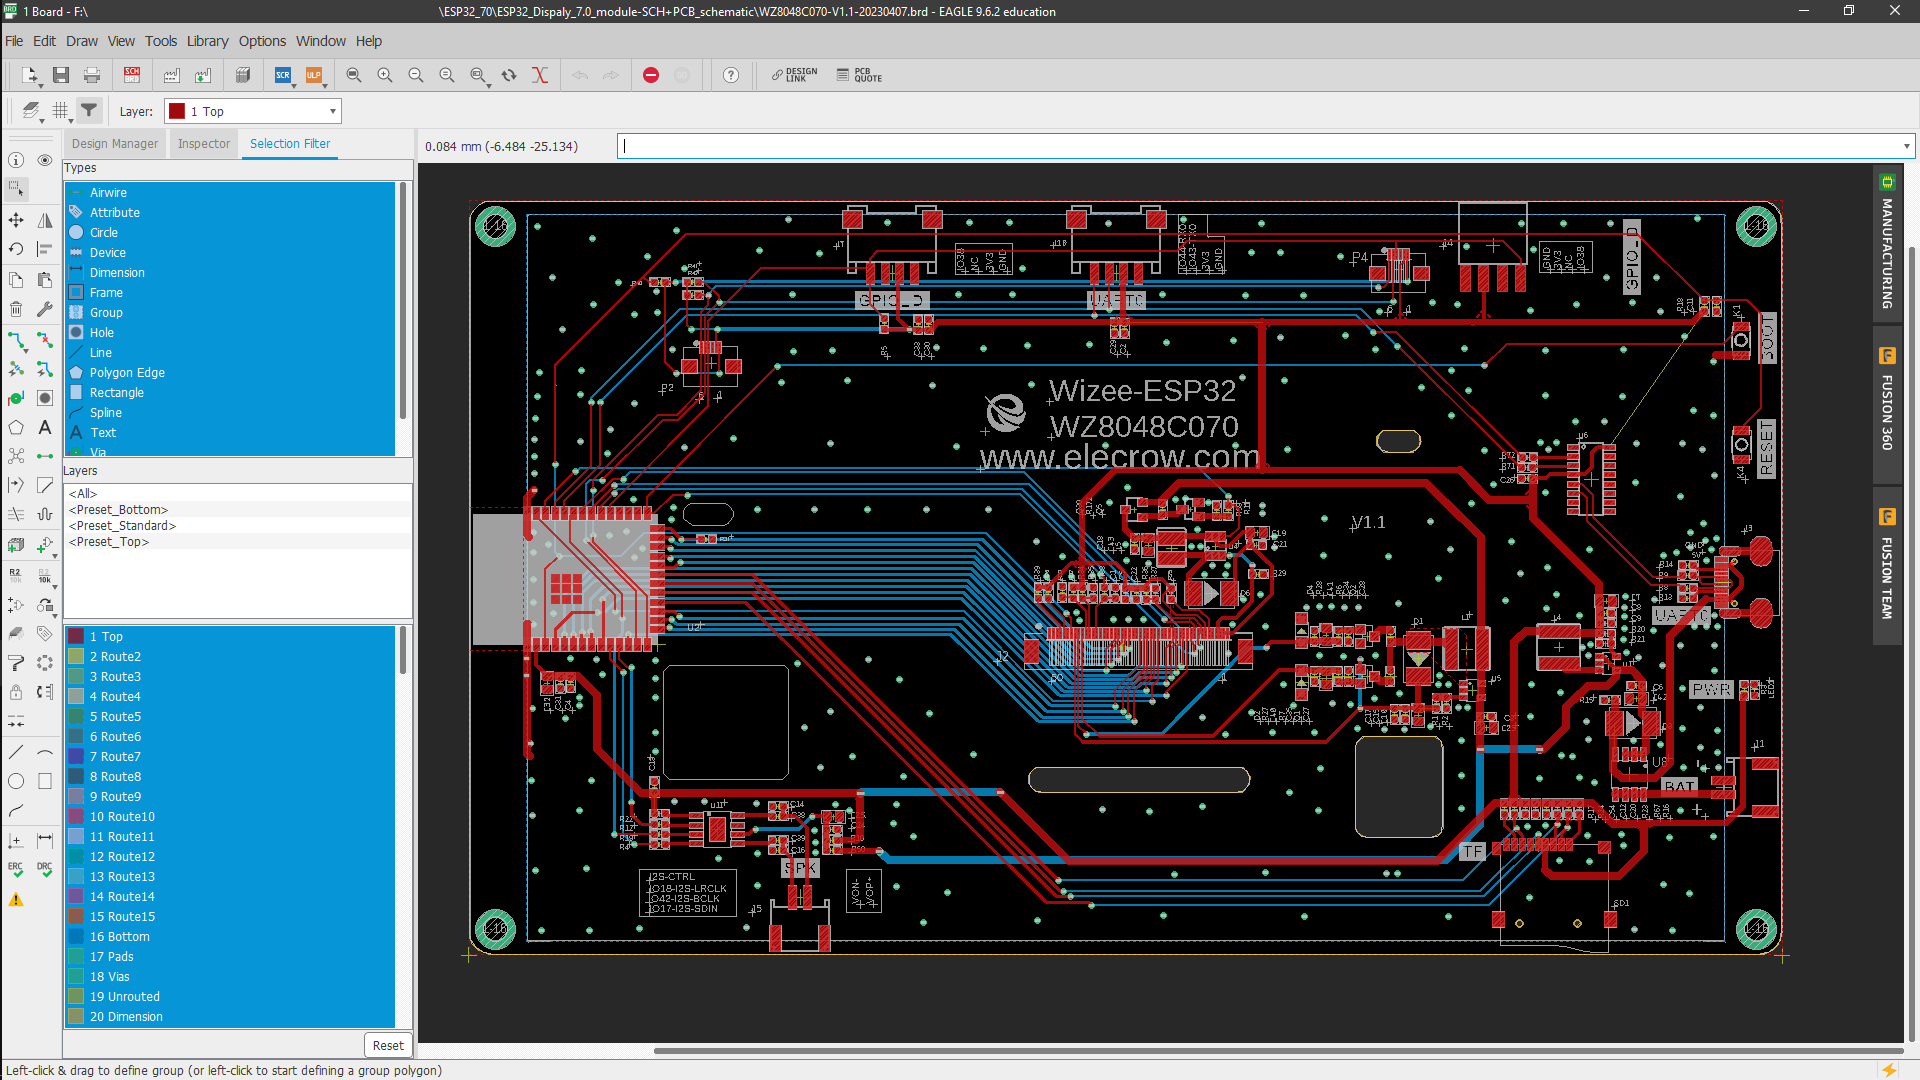Click the red Stop command icon
Image resolution: width=1920 pixels, height=1080 pixels.
[651, 75]
